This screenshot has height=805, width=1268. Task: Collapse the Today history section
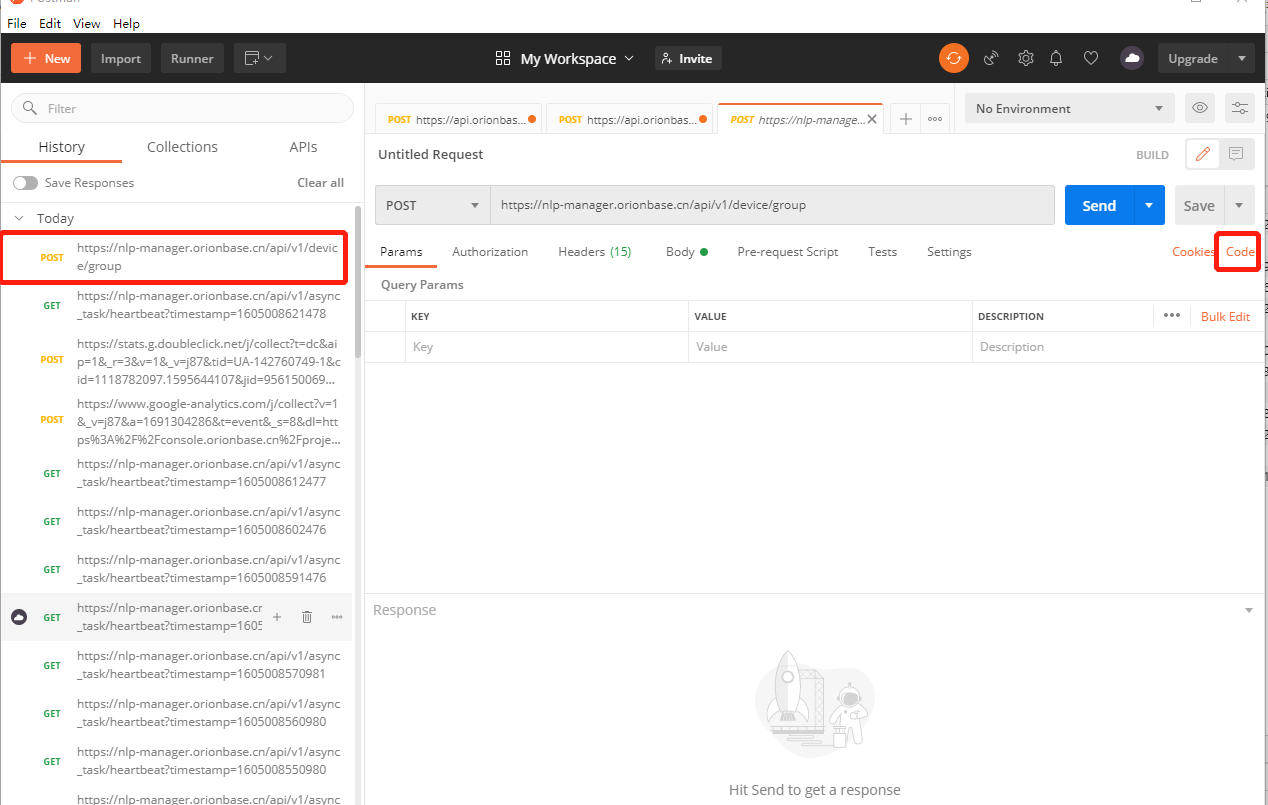pyautogui.click(x=18, y=217)
